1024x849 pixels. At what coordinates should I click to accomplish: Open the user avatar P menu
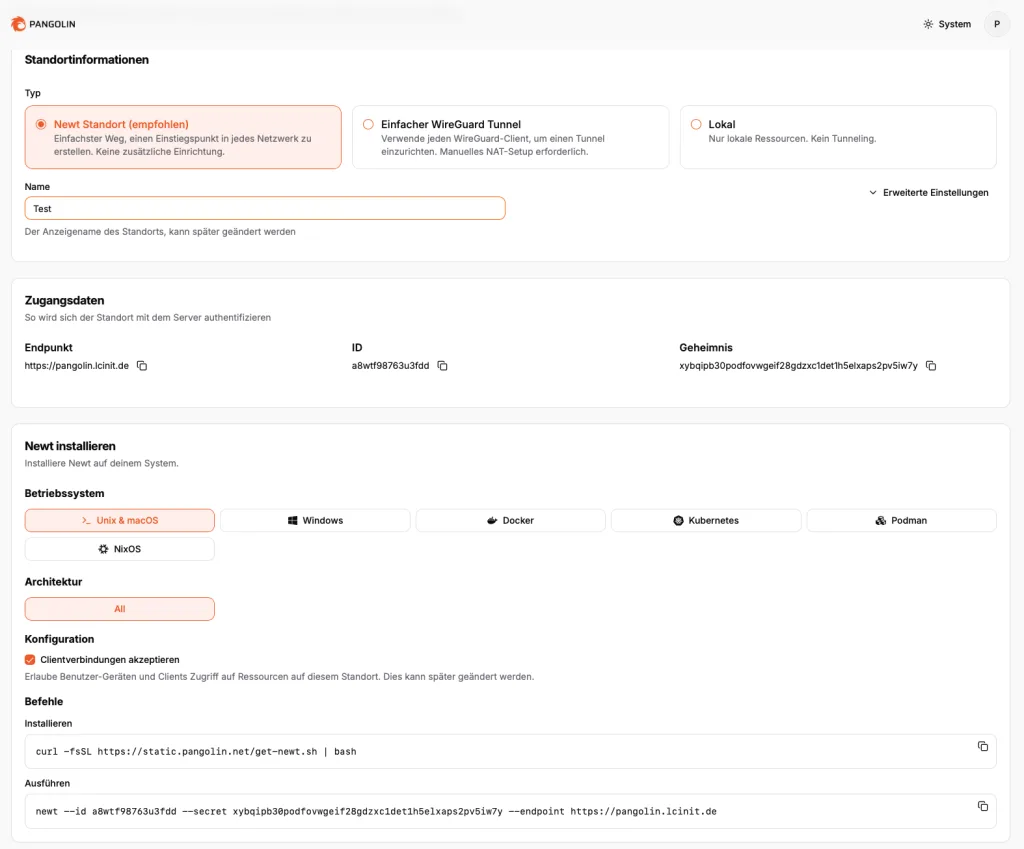(996, 24)
